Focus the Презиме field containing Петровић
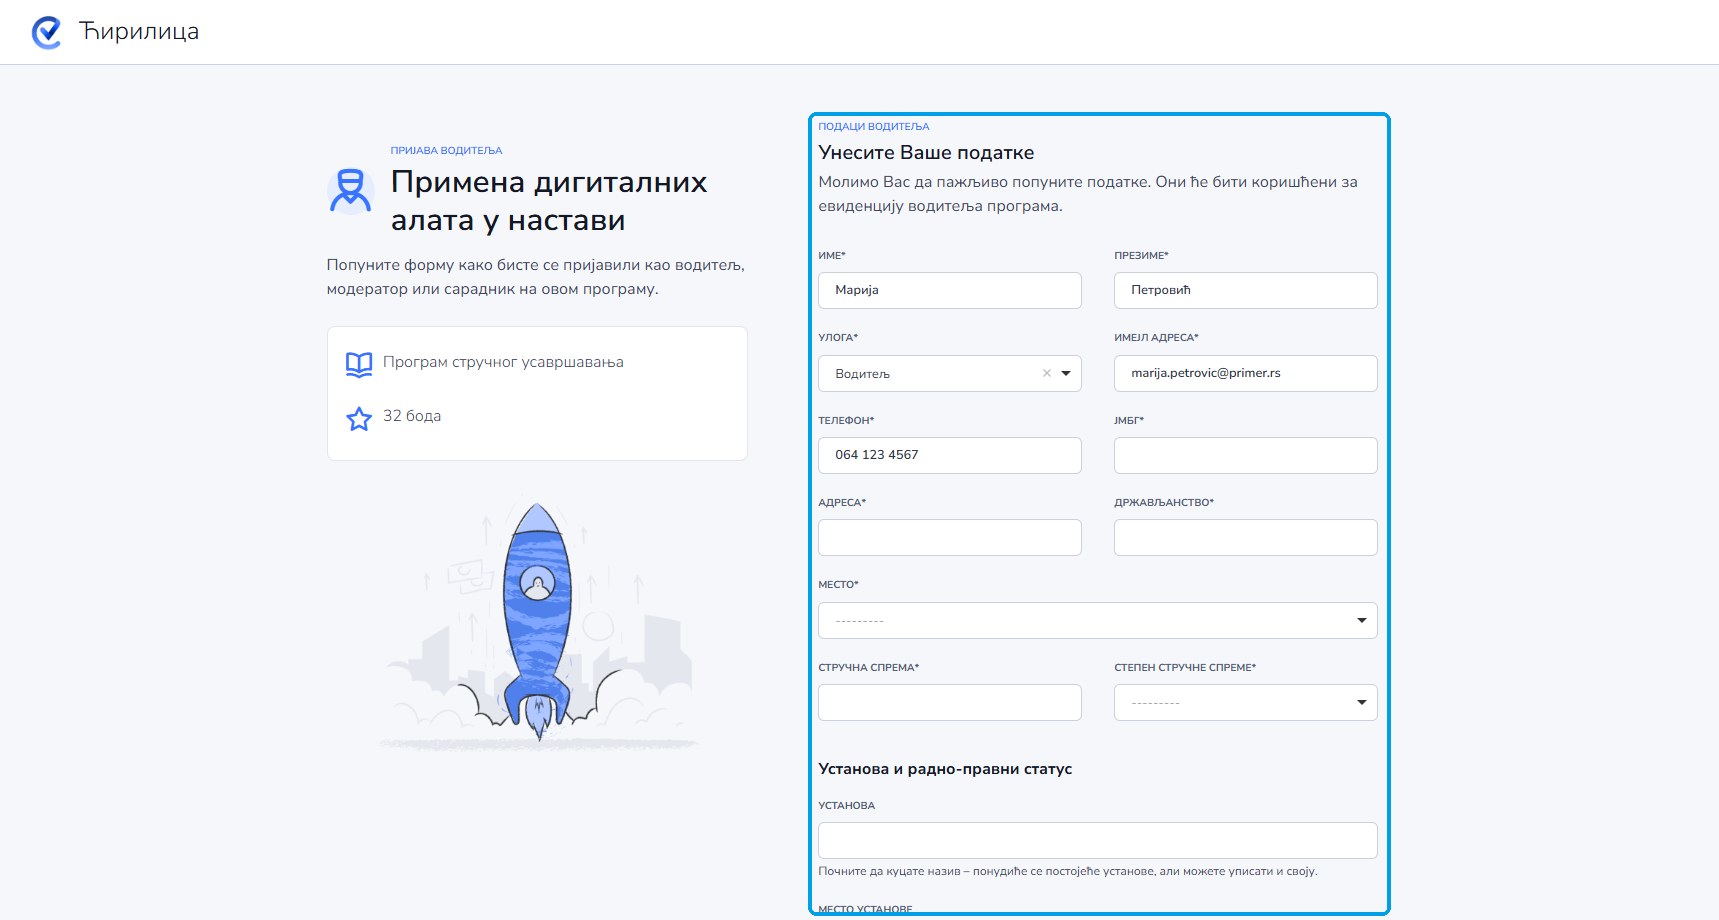Viewport: 1719px width, 920px height. 1245,290
